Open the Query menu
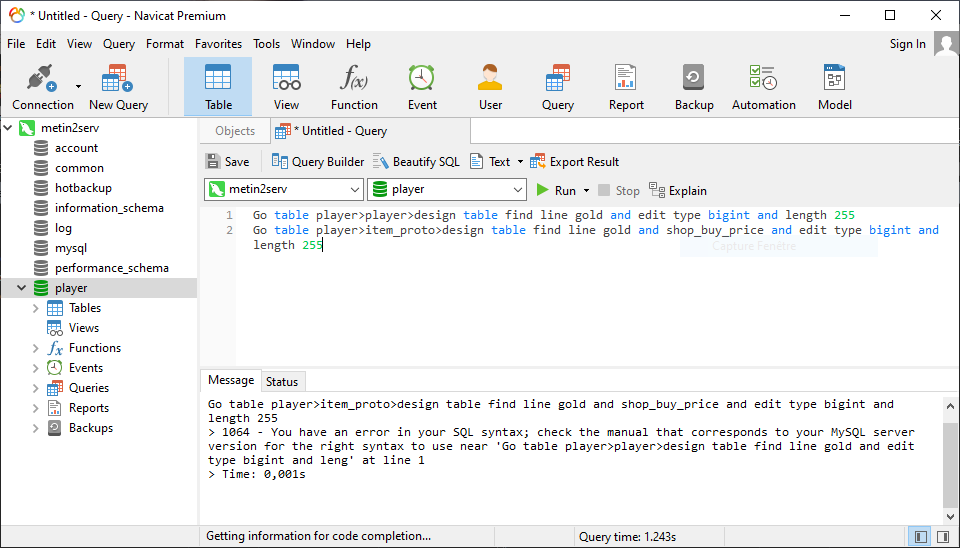Screen dimensions: 960x548 coord(119,44)
